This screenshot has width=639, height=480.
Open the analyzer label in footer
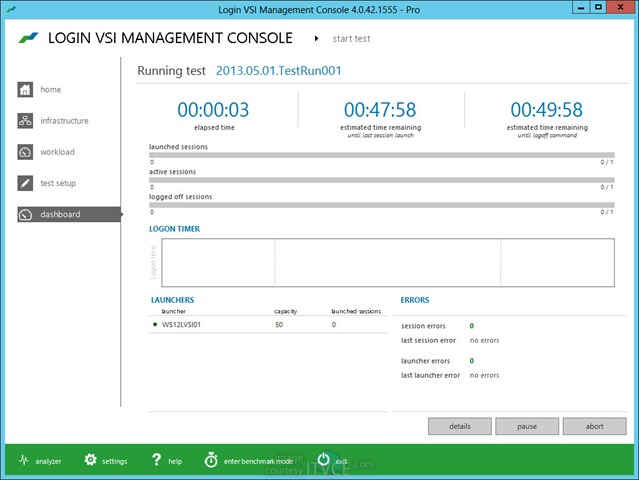(x=48, y=461)
